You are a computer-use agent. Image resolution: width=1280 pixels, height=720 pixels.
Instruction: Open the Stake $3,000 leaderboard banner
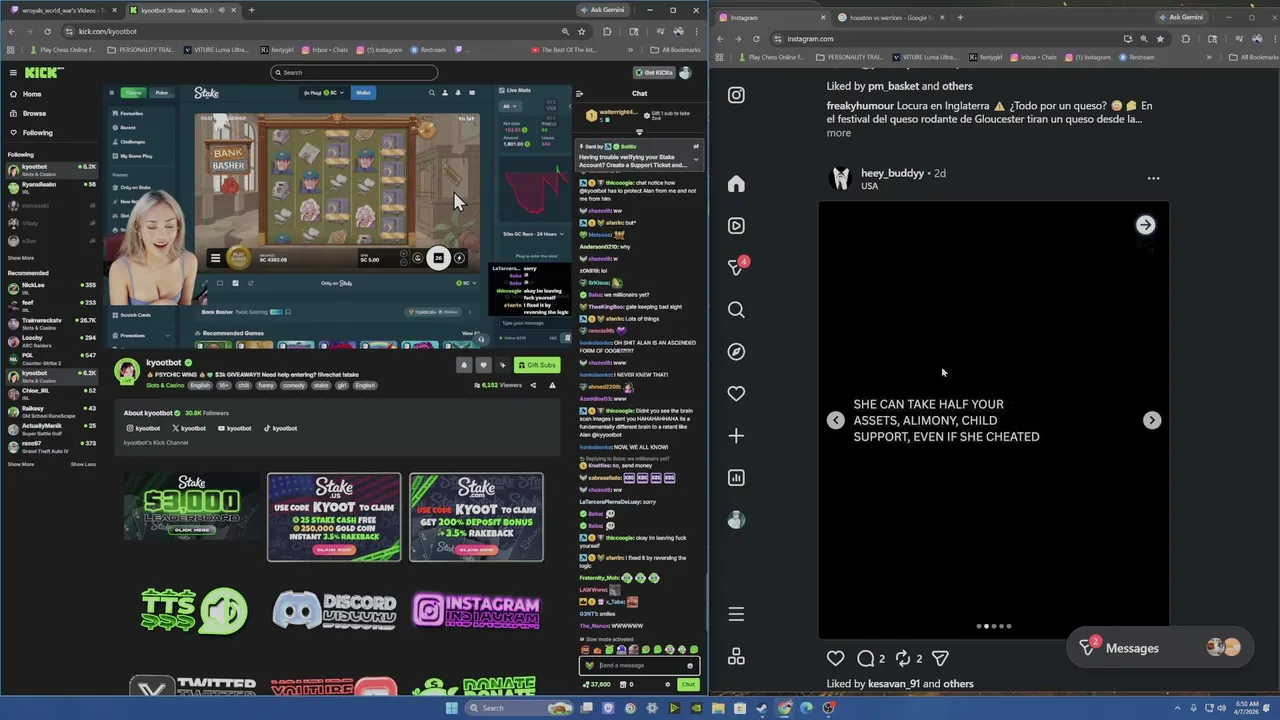click(x=192, y=508)
